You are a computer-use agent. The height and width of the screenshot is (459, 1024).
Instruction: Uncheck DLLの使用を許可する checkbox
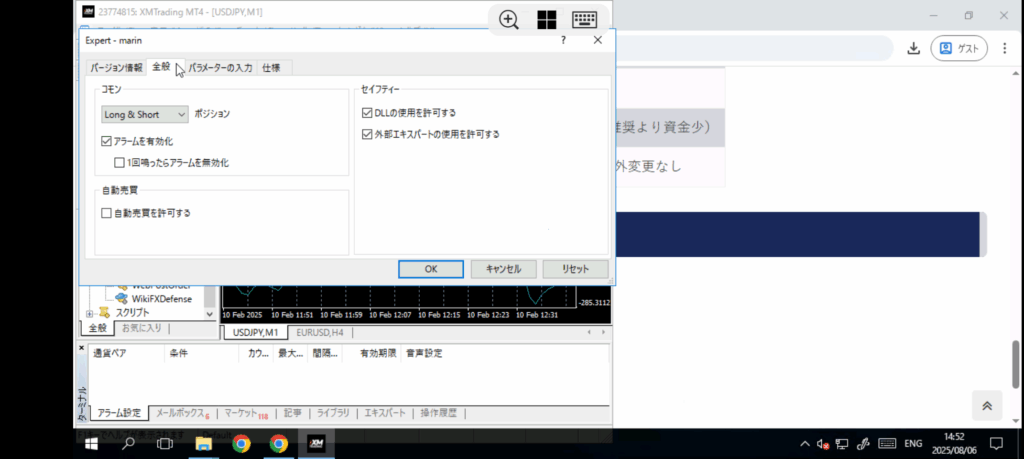367,113
